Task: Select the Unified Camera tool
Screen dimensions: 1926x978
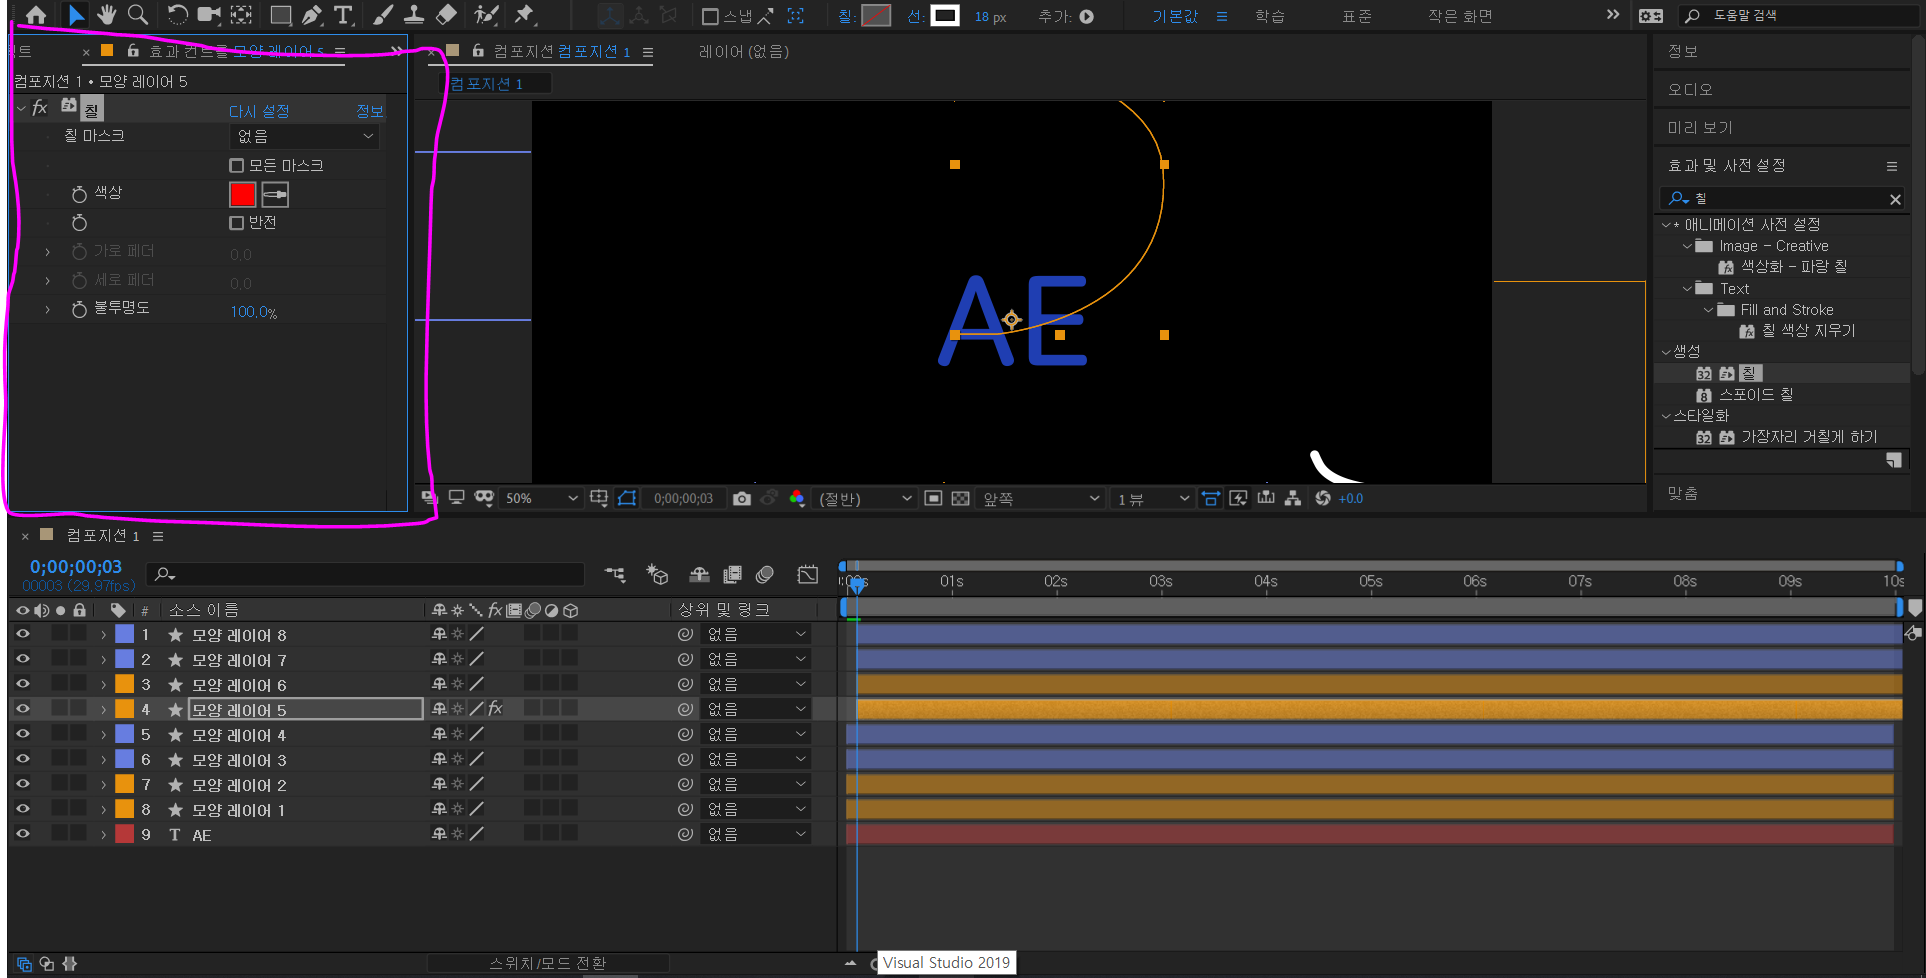Action: point(209,15)
